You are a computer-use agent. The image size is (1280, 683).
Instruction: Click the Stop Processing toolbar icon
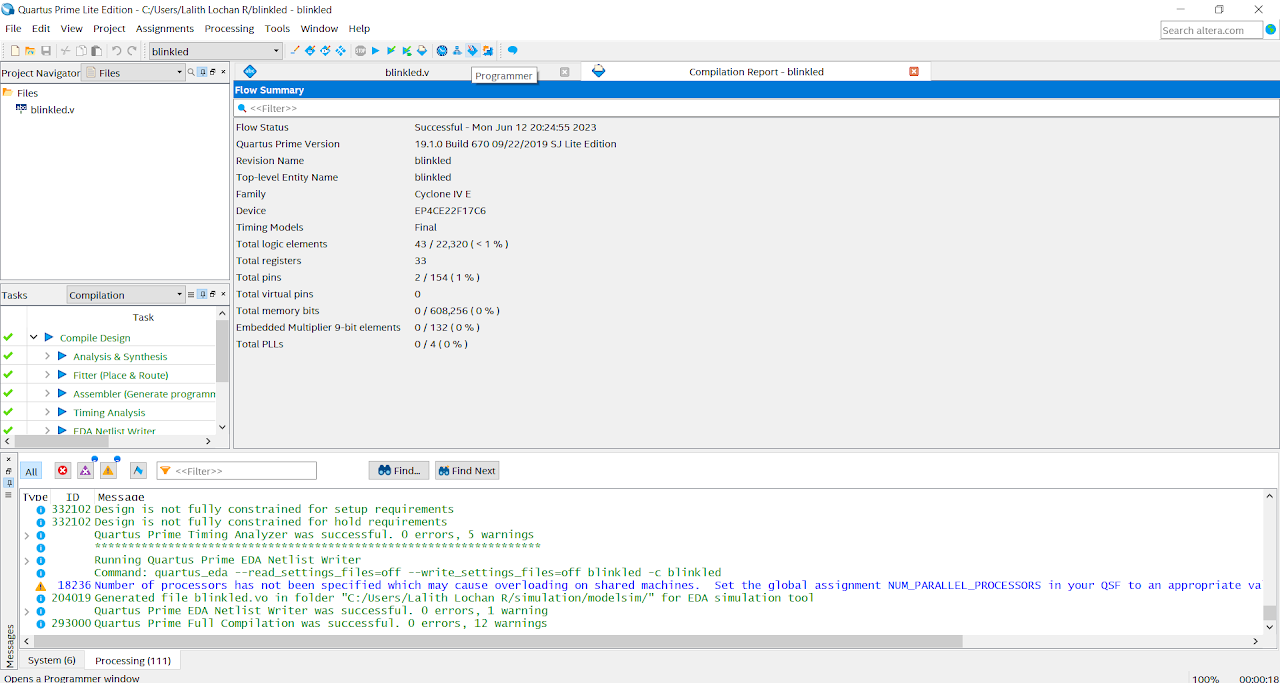(x=360, y=51)
